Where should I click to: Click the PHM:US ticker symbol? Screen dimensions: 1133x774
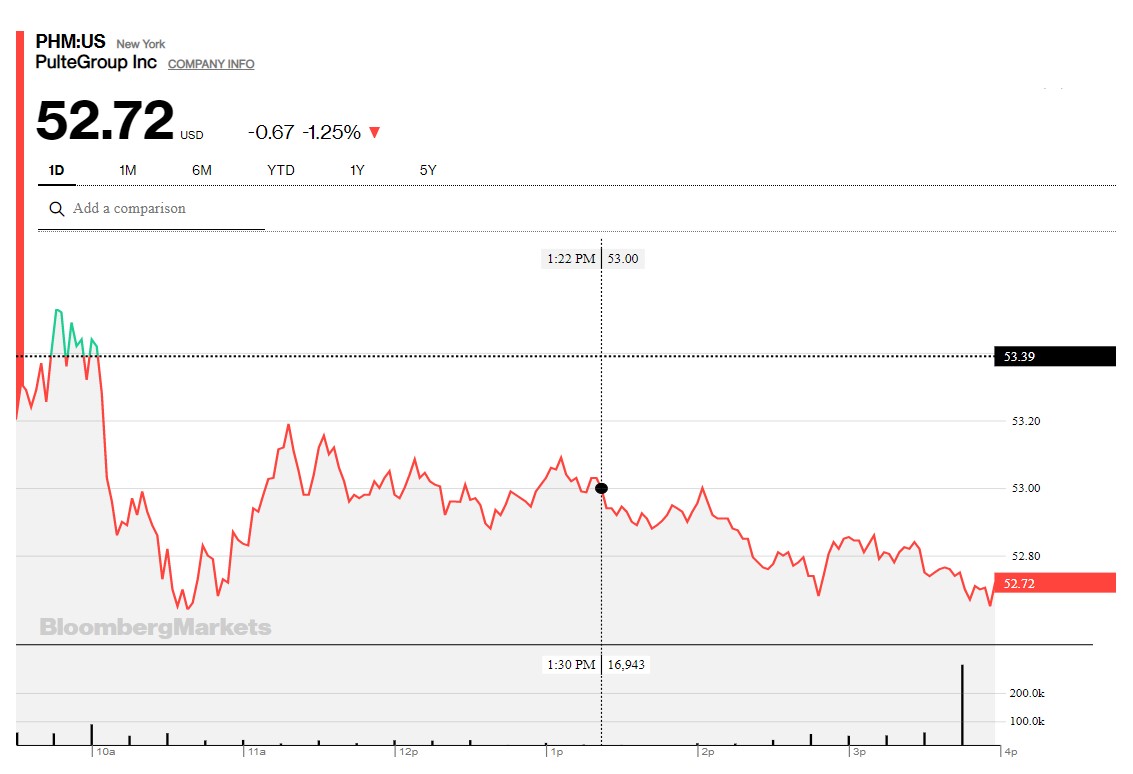click(x=70, y=42)
